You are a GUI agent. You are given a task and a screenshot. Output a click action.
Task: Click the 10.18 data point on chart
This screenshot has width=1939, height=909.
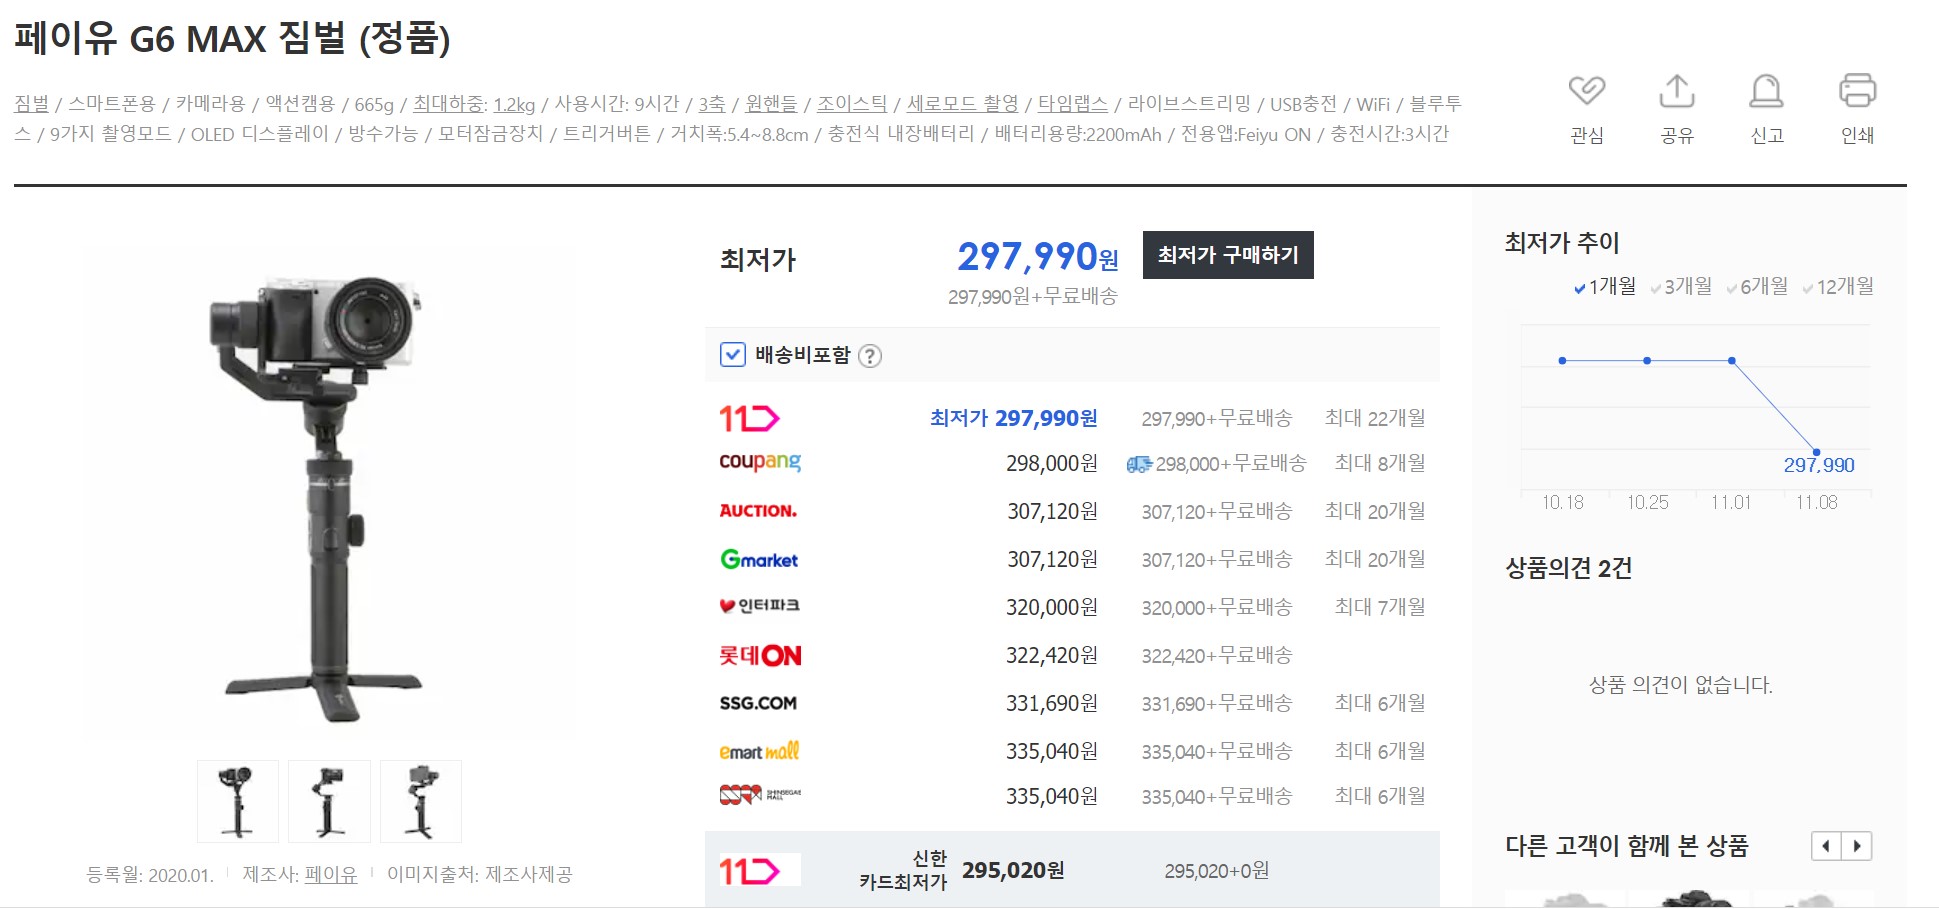[x=1562, y=360]
